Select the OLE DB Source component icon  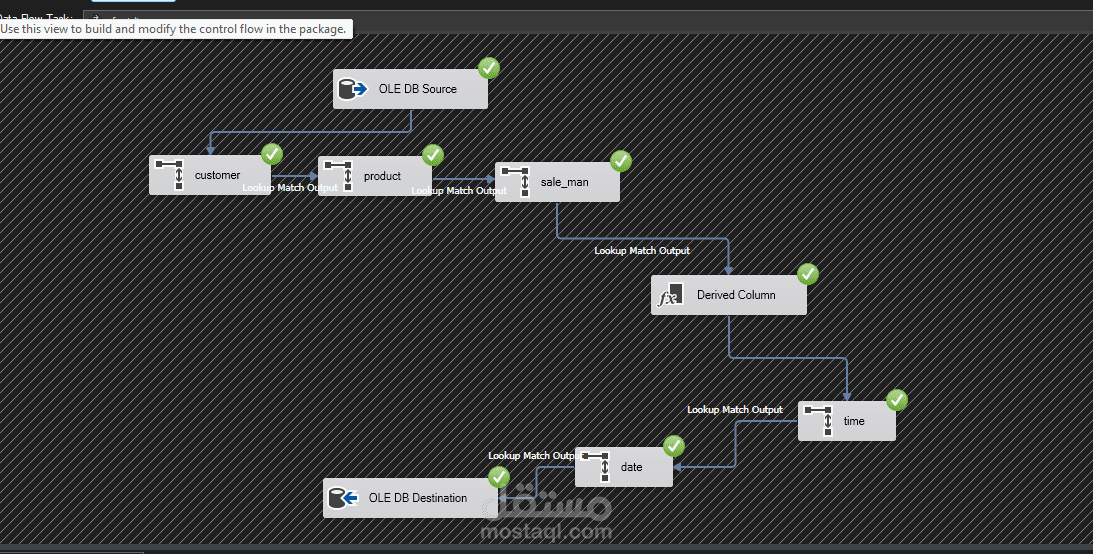[353, 89]
